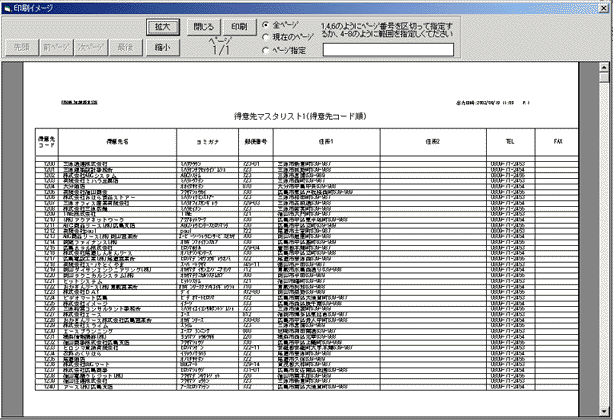Screen dimensions: 613x420
Task: Select the 全ページ all pages radio button
Action: click(266, 25)
